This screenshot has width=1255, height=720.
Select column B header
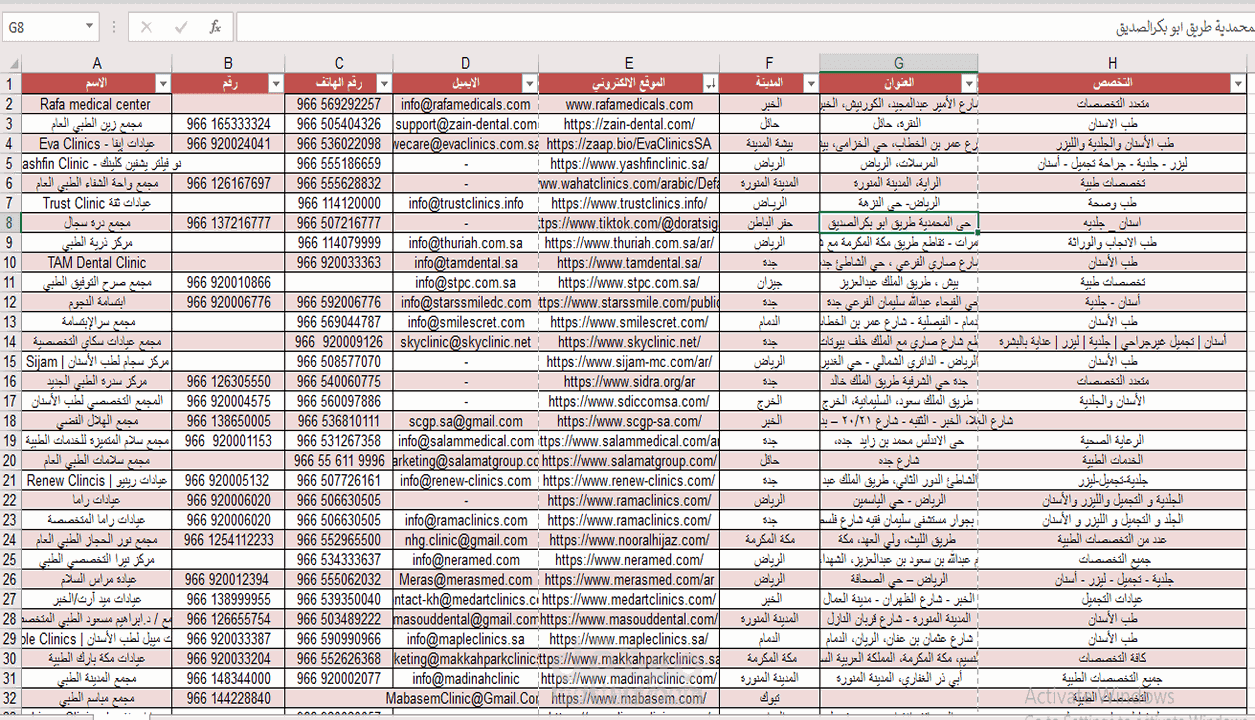[228, 63]
